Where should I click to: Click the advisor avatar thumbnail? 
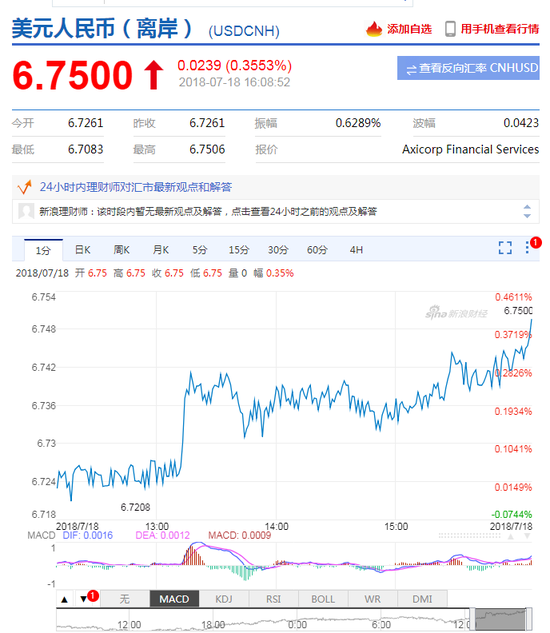point(26,211)
